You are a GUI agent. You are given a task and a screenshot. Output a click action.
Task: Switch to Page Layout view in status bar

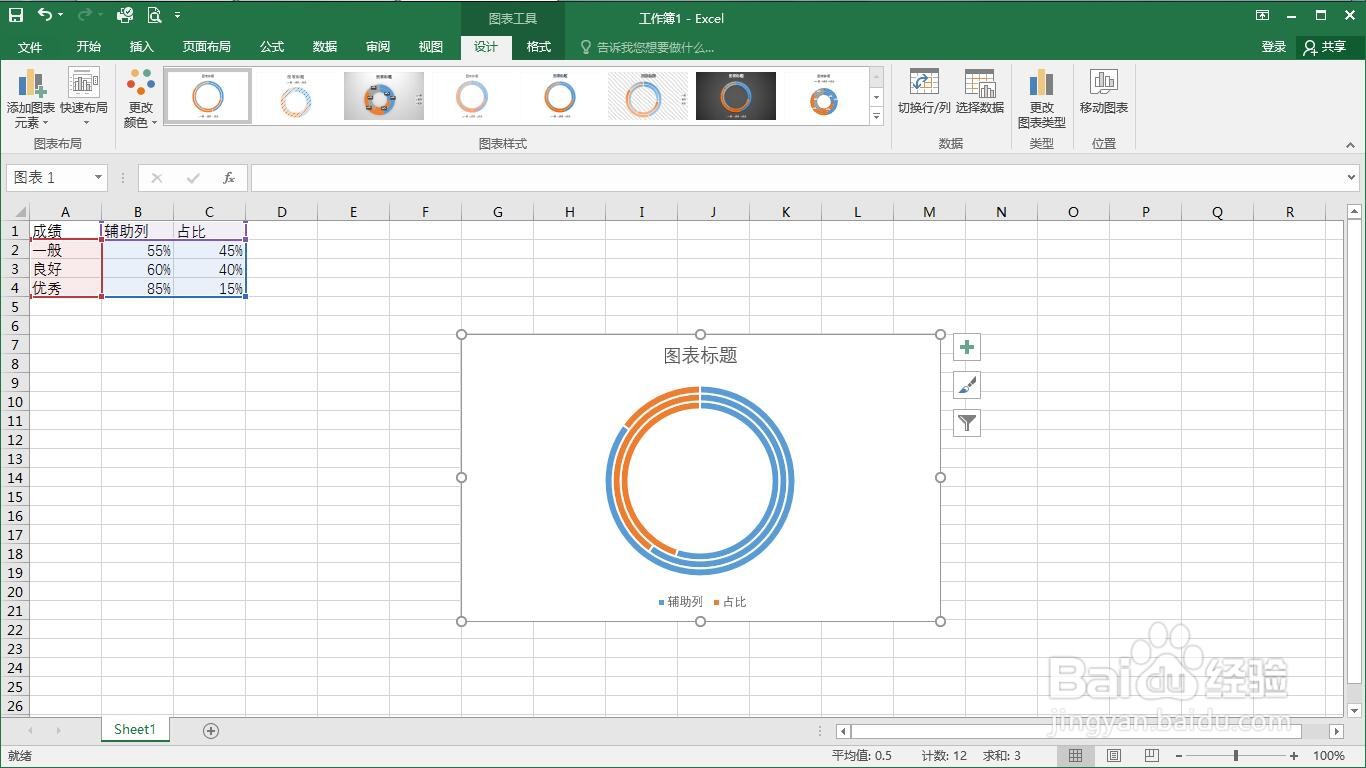tap(1114, 756)
